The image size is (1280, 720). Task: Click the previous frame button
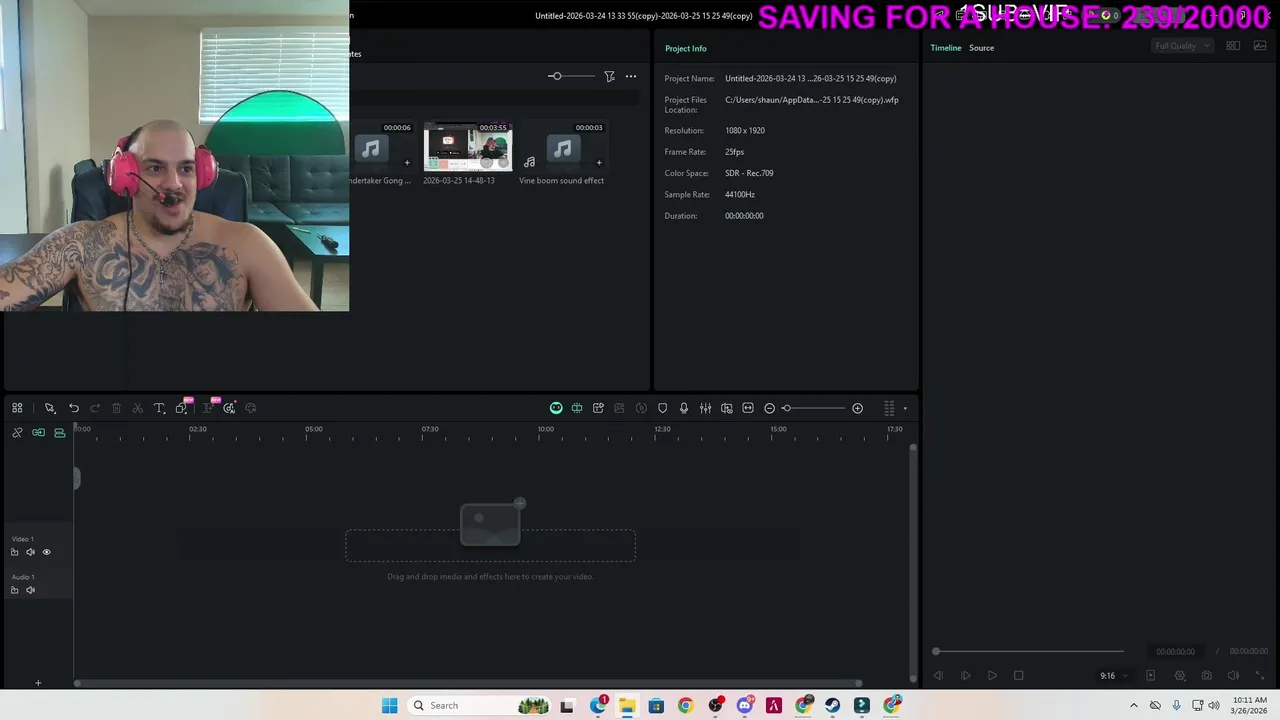(938, 676)
